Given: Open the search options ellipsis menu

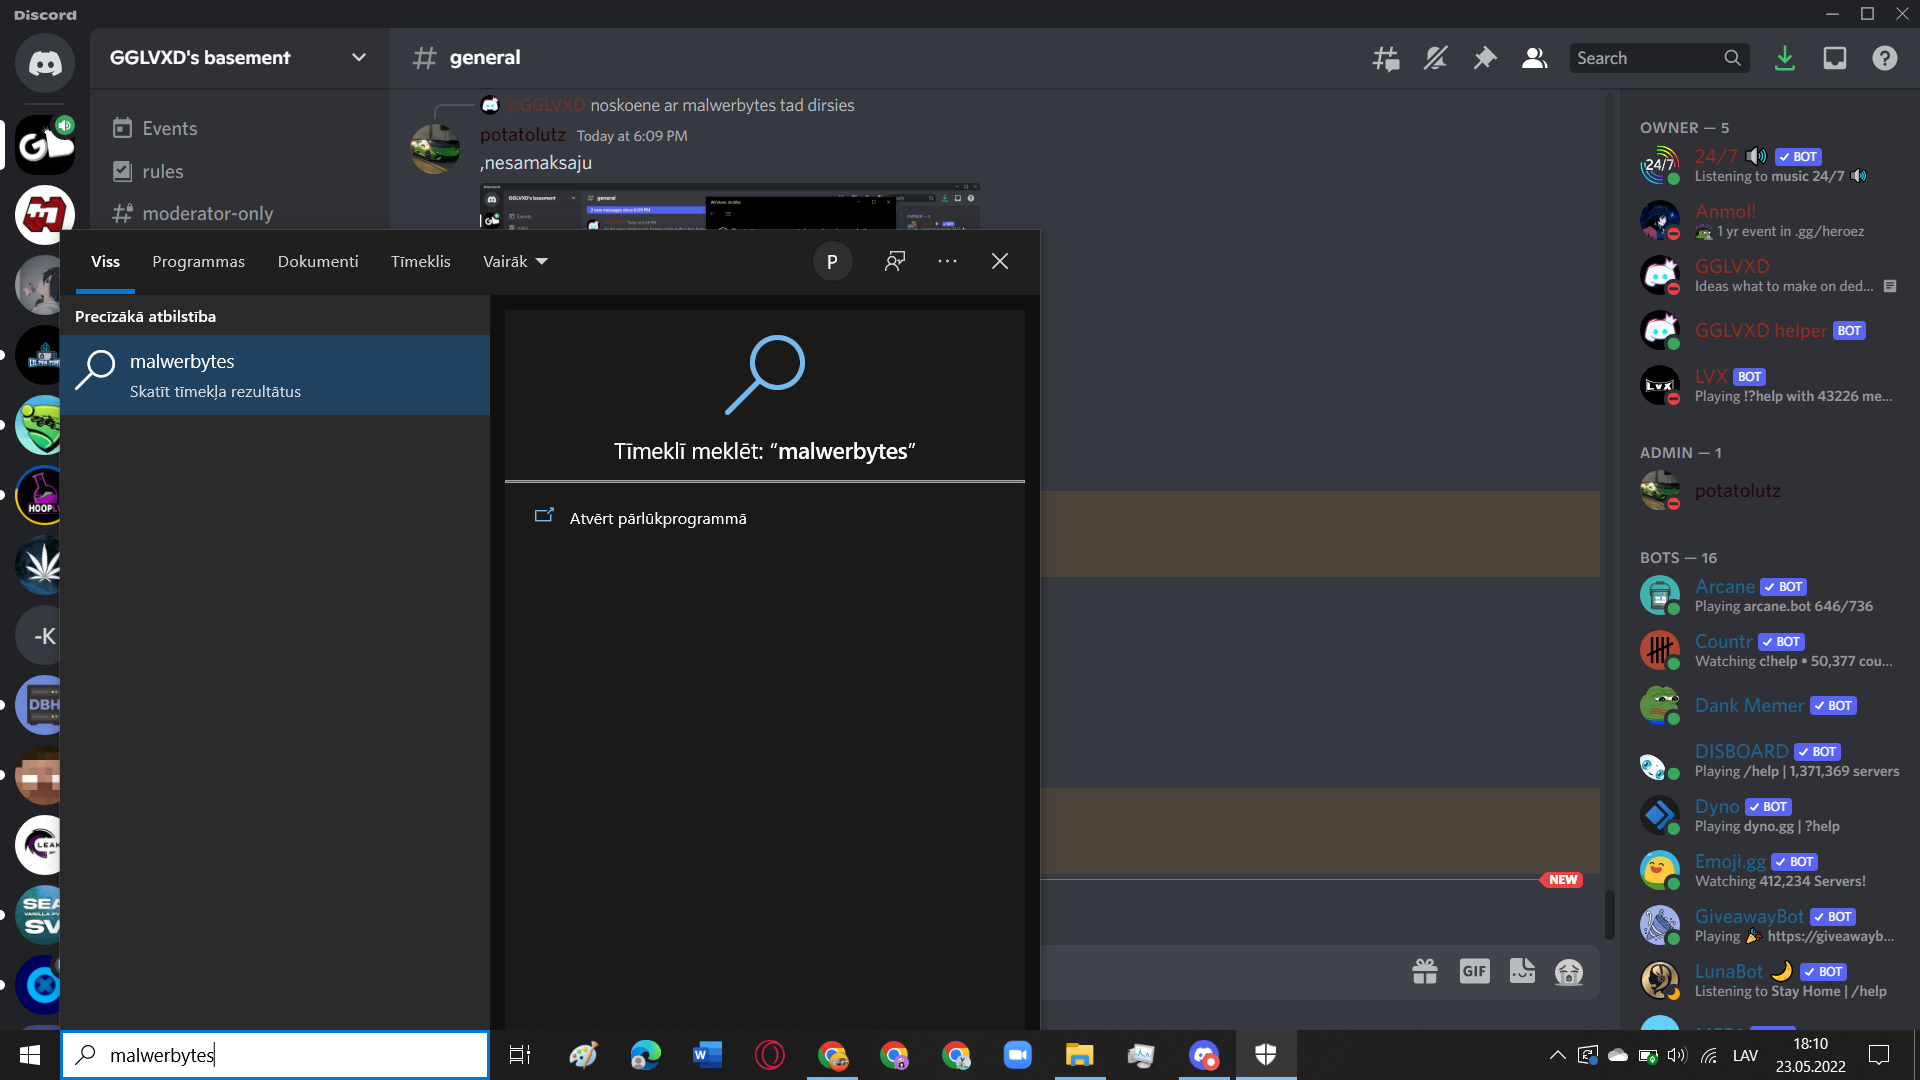Looking at the screenshot, I should 947,262.
